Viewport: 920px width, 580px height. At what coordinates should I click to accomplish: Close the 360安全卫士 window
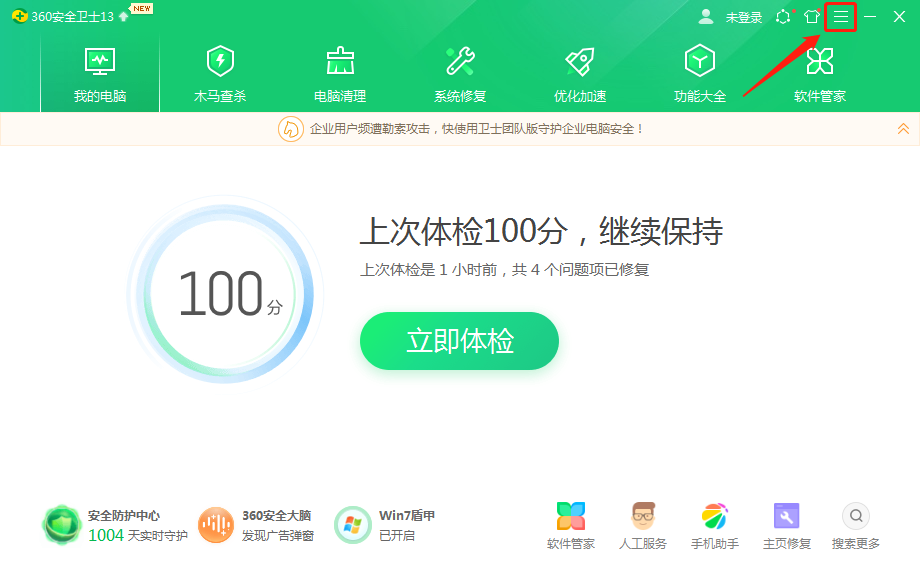tap(899, 17)
